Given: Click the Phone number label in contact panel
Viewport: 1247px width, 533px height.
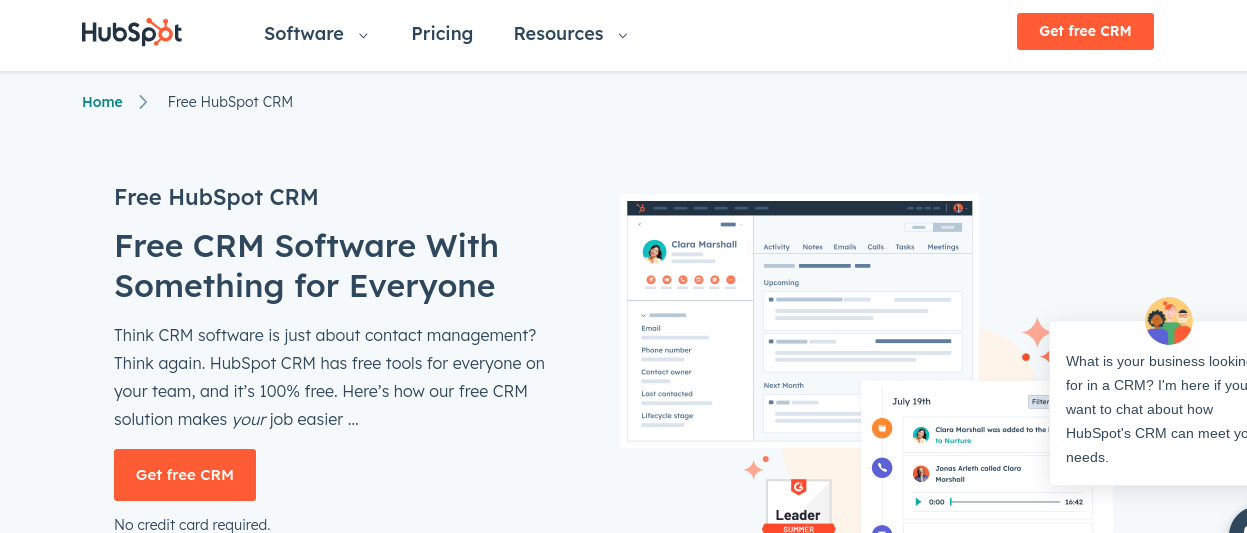Looking at the screenshot, I should (666, 350).
